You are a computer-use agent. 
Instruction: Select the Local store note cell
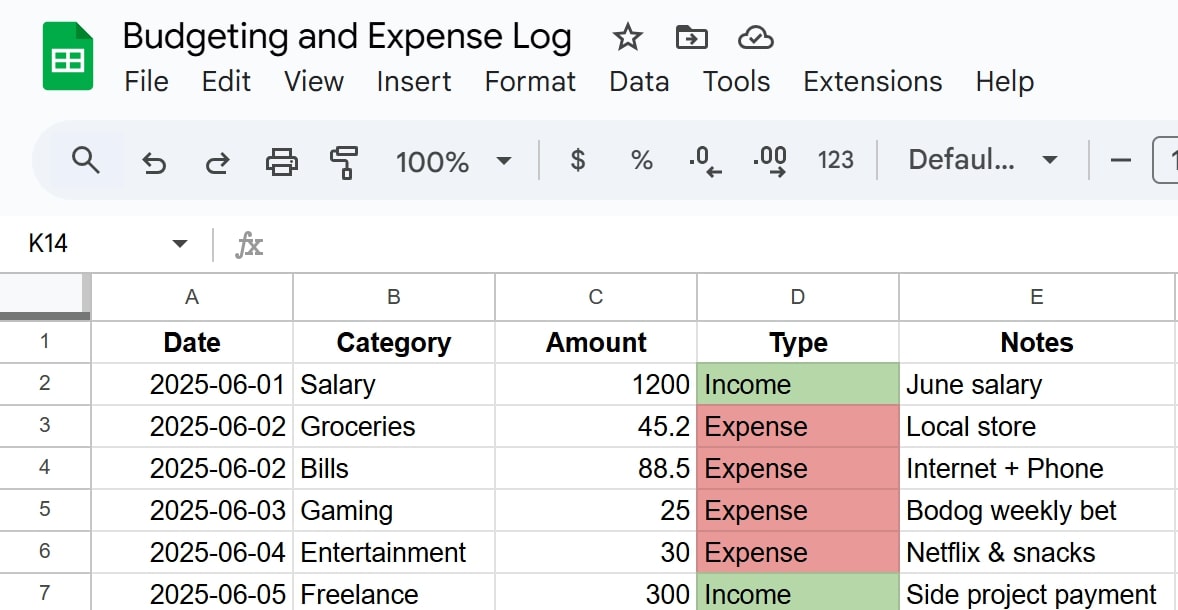(1037, 427)
